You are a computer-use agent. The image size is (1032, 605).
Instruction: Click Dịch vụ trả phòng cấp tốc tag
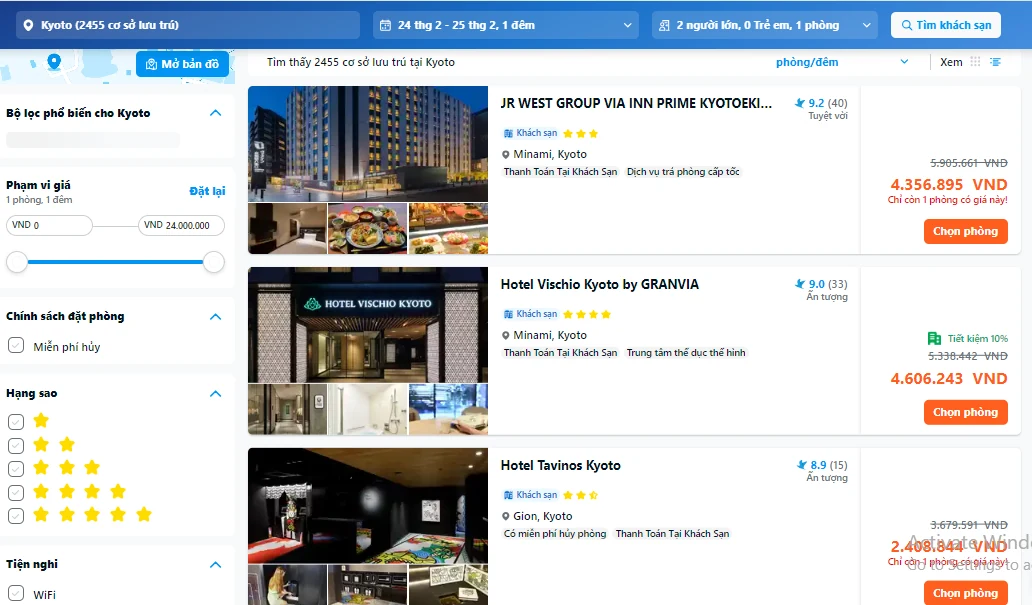[683, 172]
